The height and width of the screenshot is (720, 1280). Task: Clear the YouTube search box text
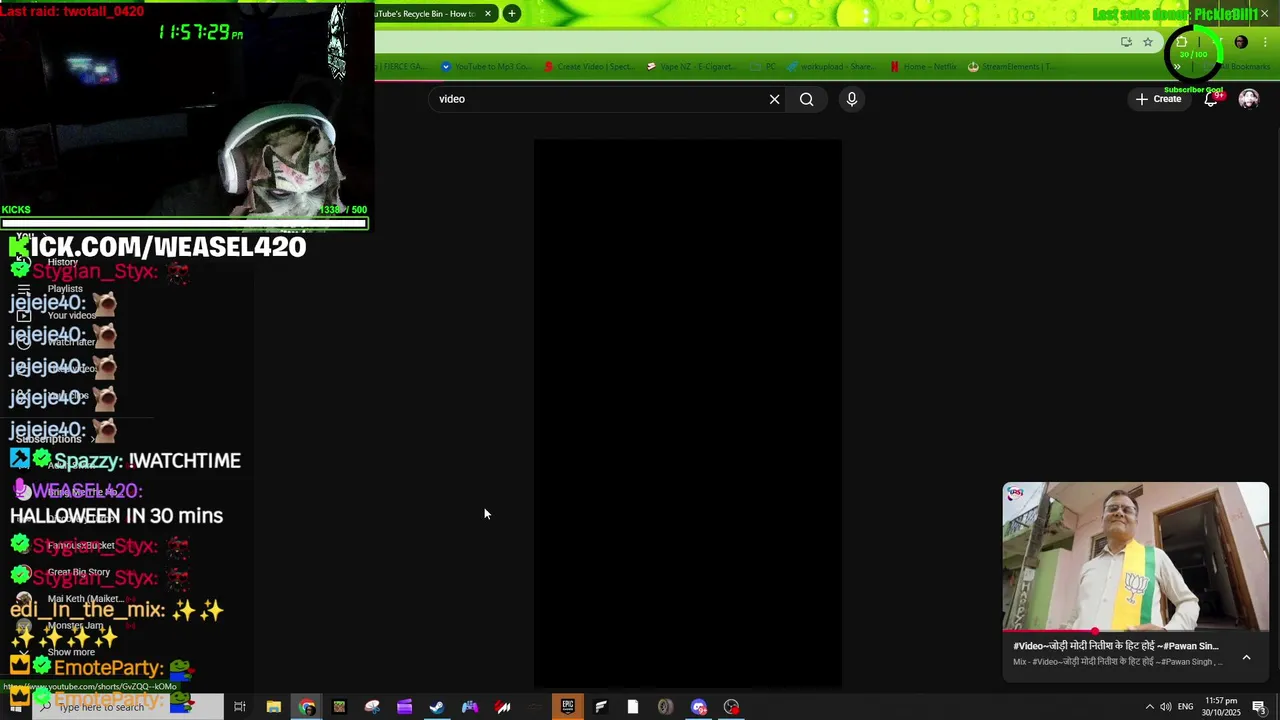[x=774, y=99]
